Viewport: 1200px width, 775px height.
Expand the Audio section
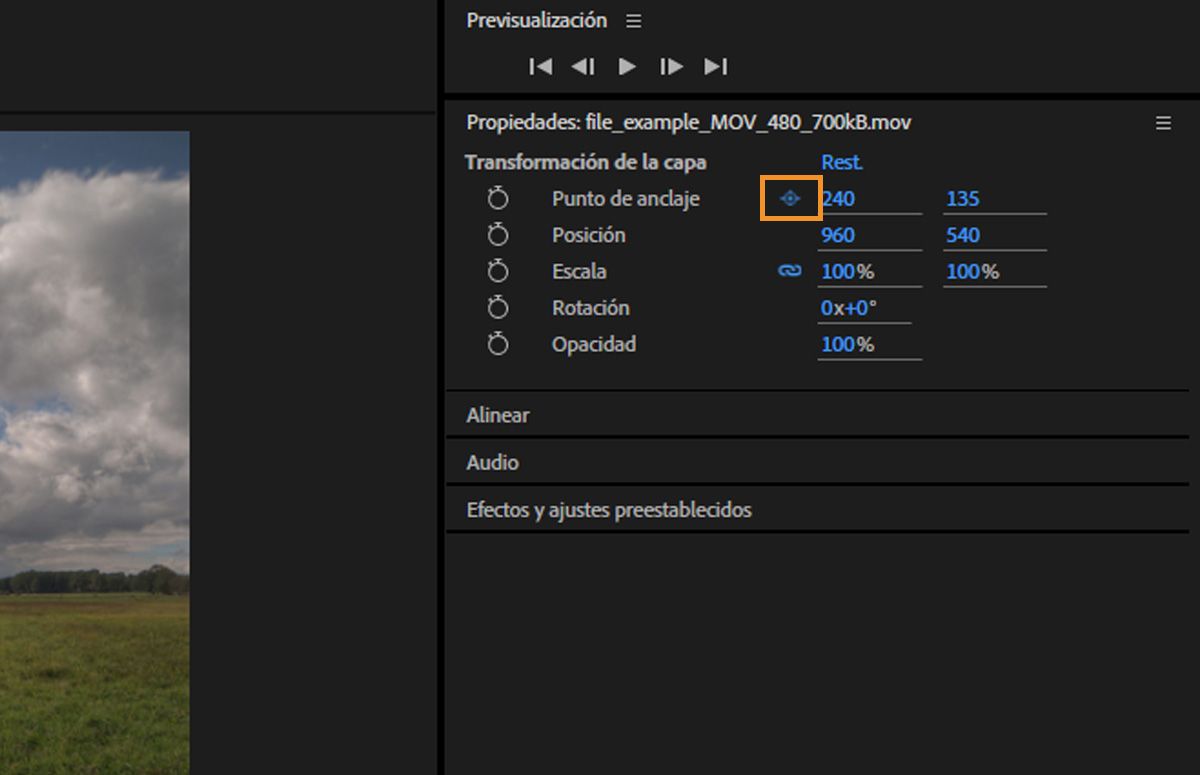coord(492,463)
